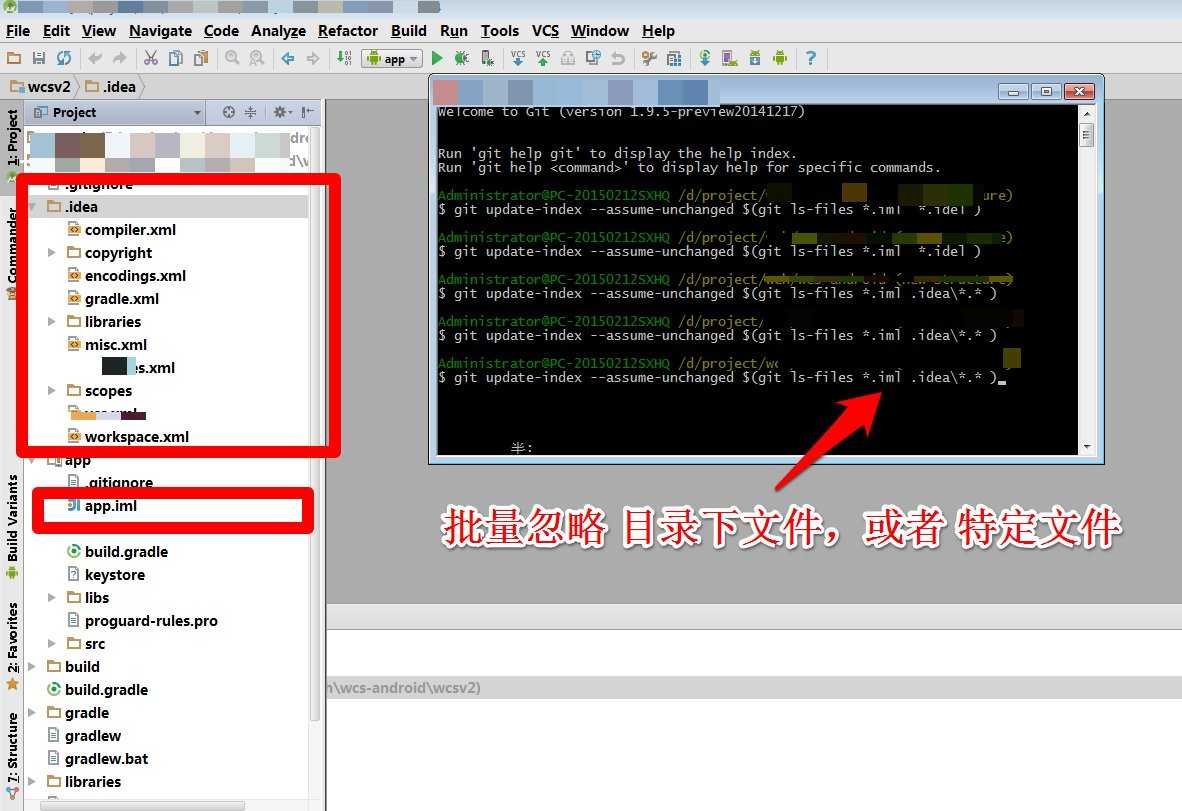
Task: Click the VCS Update Project icon
Action: pyautogui.click(x=518, y=58)
